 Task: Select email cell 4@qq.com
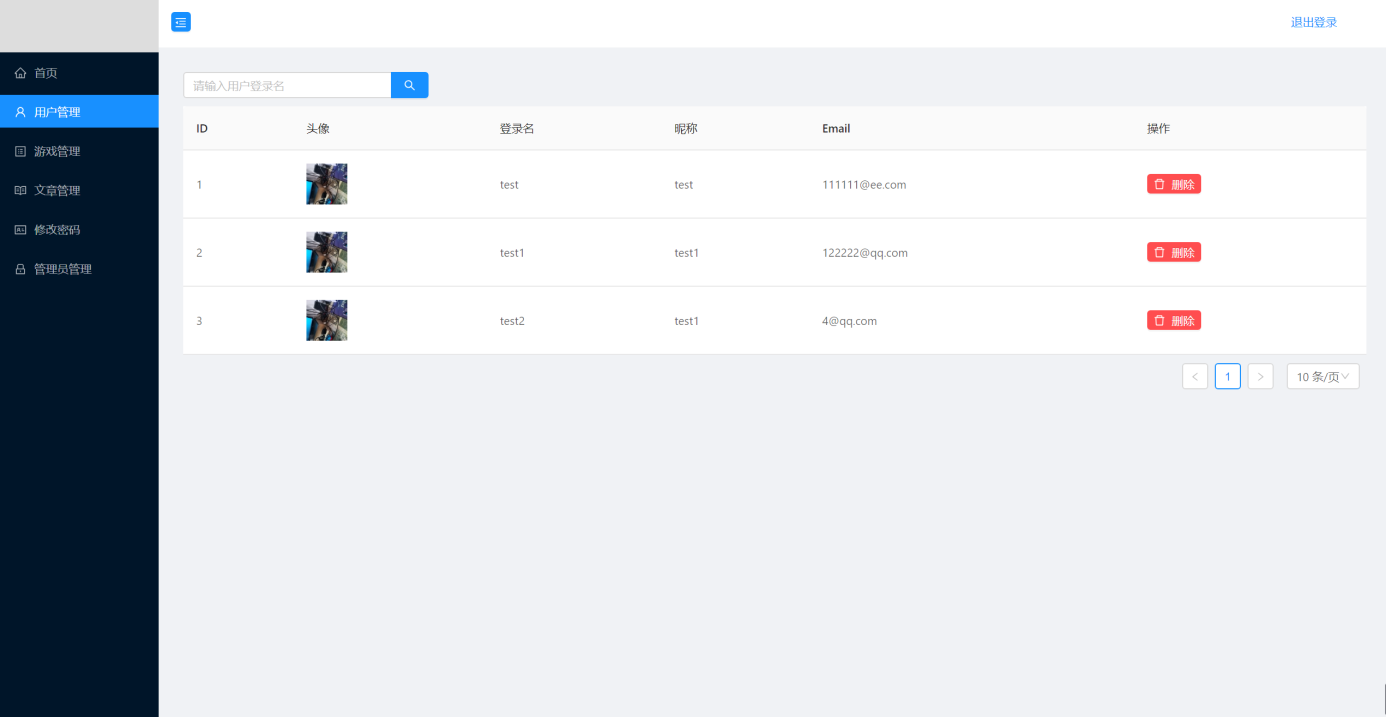pyautogui.click(x=849, y=321)
